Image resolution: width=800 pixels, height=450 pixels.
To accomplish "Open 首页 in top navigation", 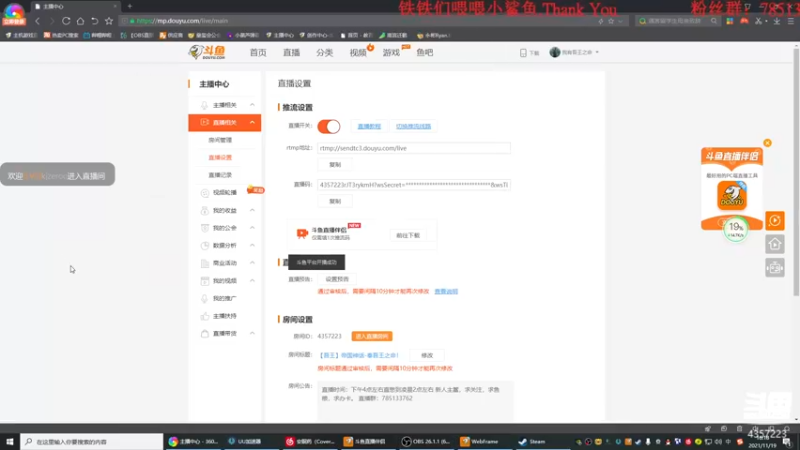I will [258, 53].
